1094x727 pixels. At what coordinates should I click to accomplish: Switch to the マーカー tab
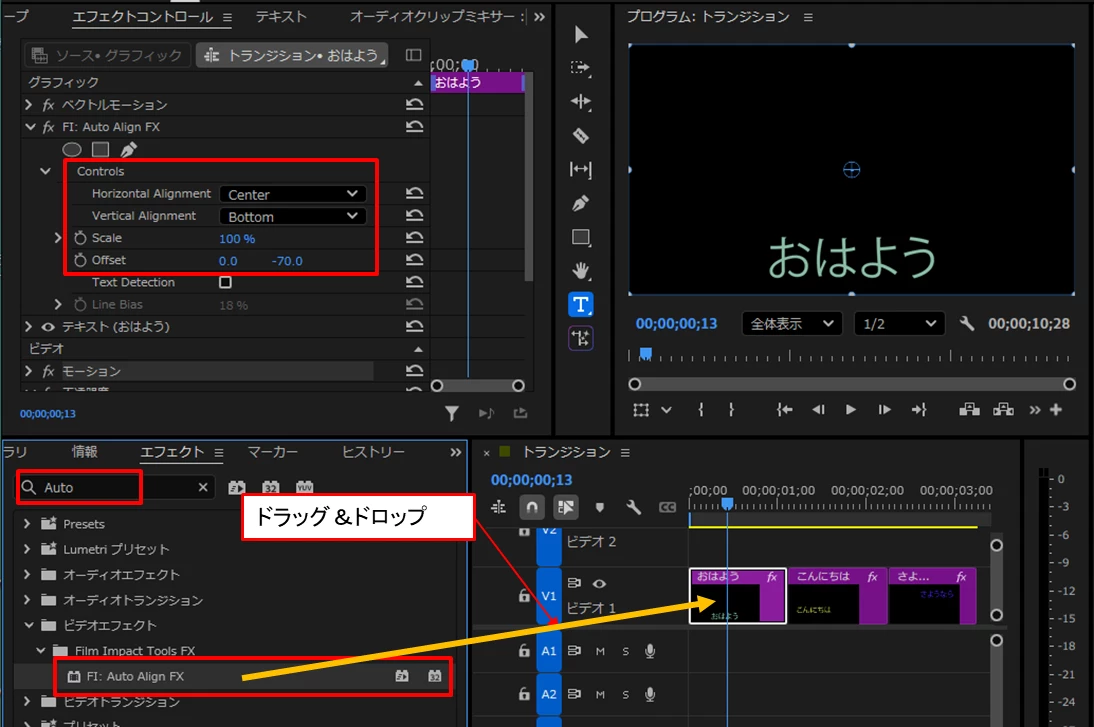coord(272,451)
